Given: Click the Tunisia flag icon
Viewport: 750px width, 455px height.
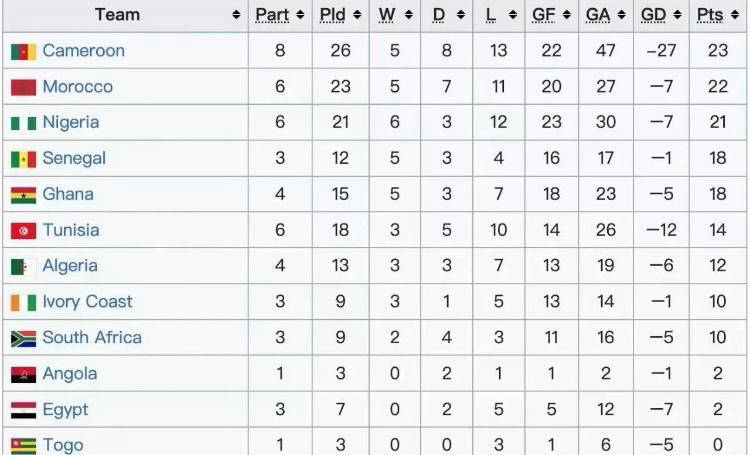Looking at the screenshot, I should pyautogui.click(x=23, y=231).
